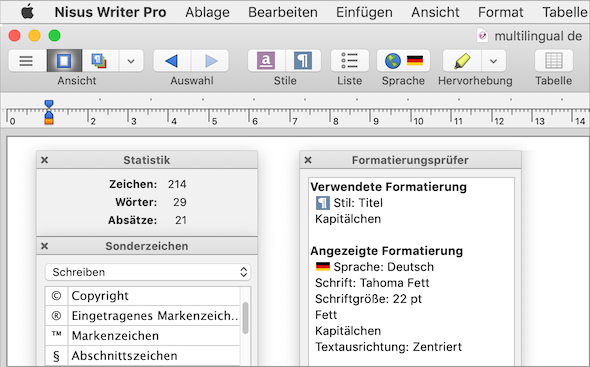The height and width of the screenshot is (367, 590).
Task: Click the paragraph style icon beside Stil: Titel
Action: coord(323,203)
